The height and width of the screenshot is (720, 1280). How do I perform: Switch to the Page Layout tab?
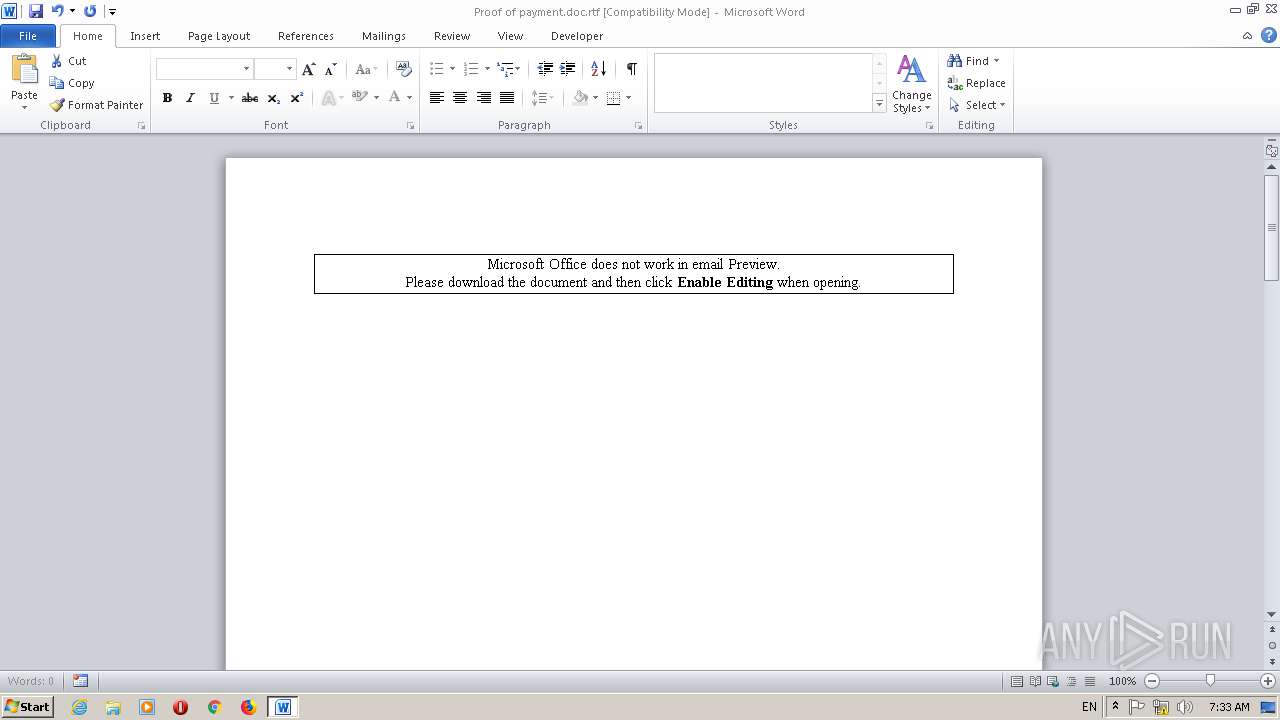[x=219, y=36]
